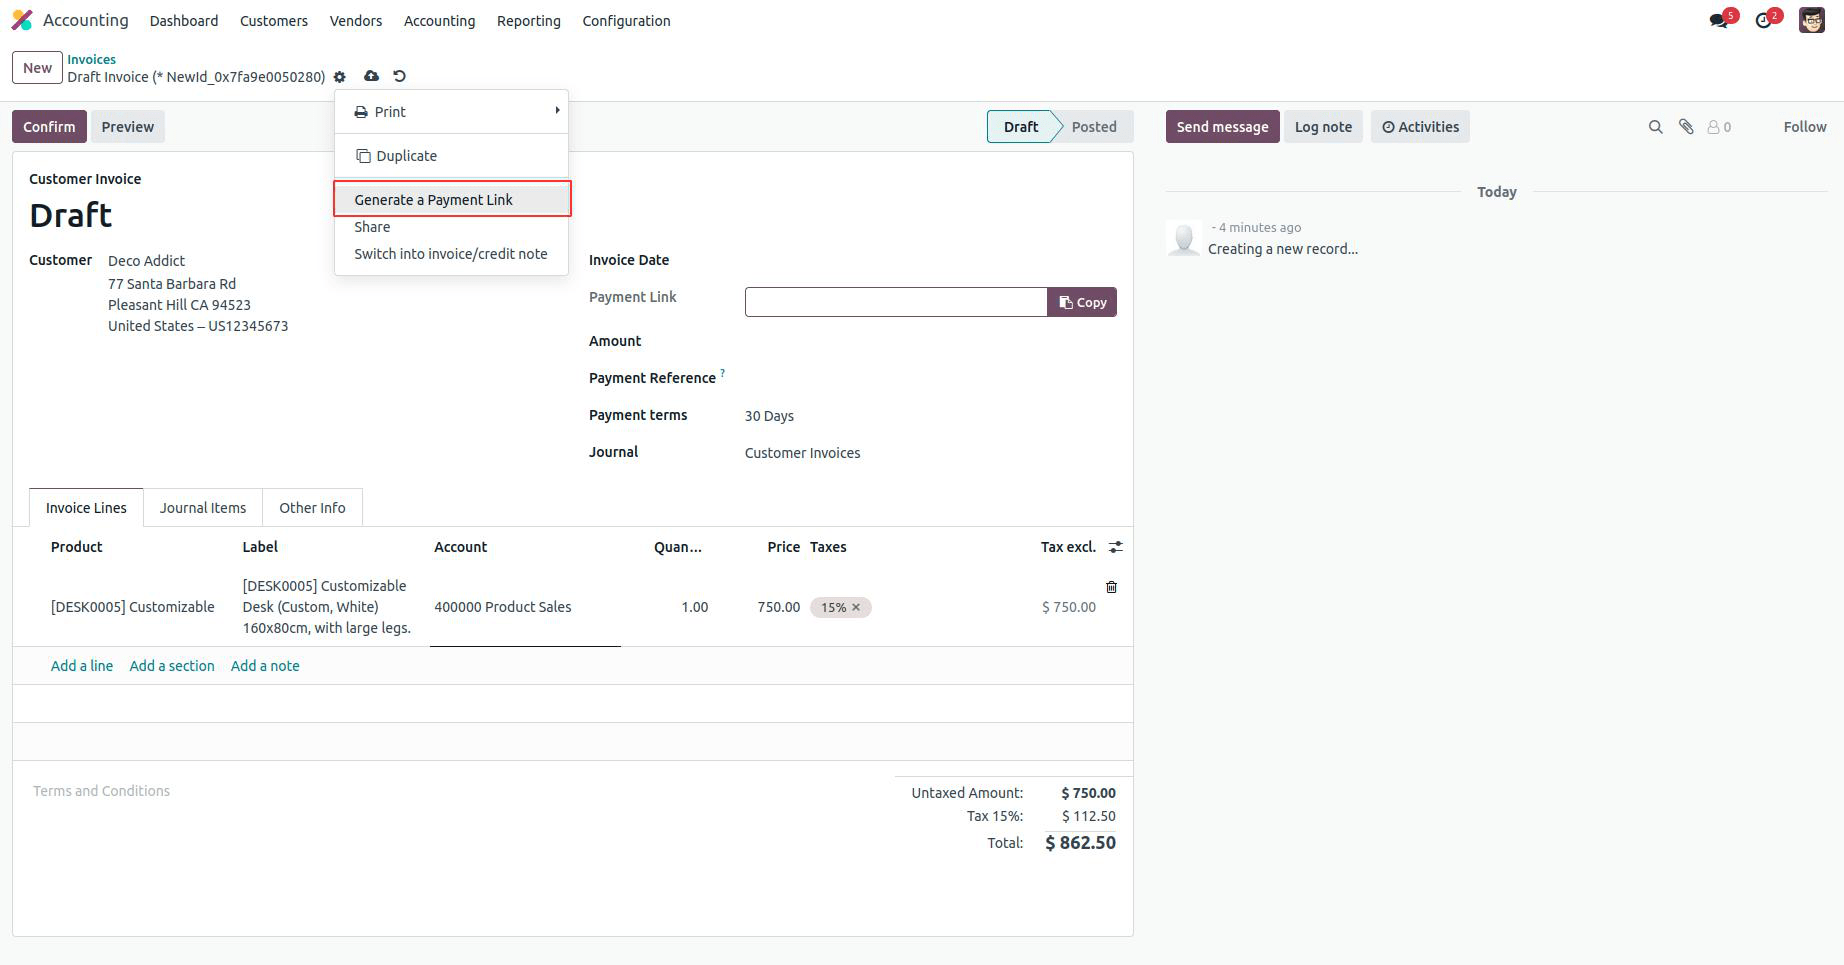
Task: Select Generate a Payment Link menu entry
Action: click(x=433, y=199)
